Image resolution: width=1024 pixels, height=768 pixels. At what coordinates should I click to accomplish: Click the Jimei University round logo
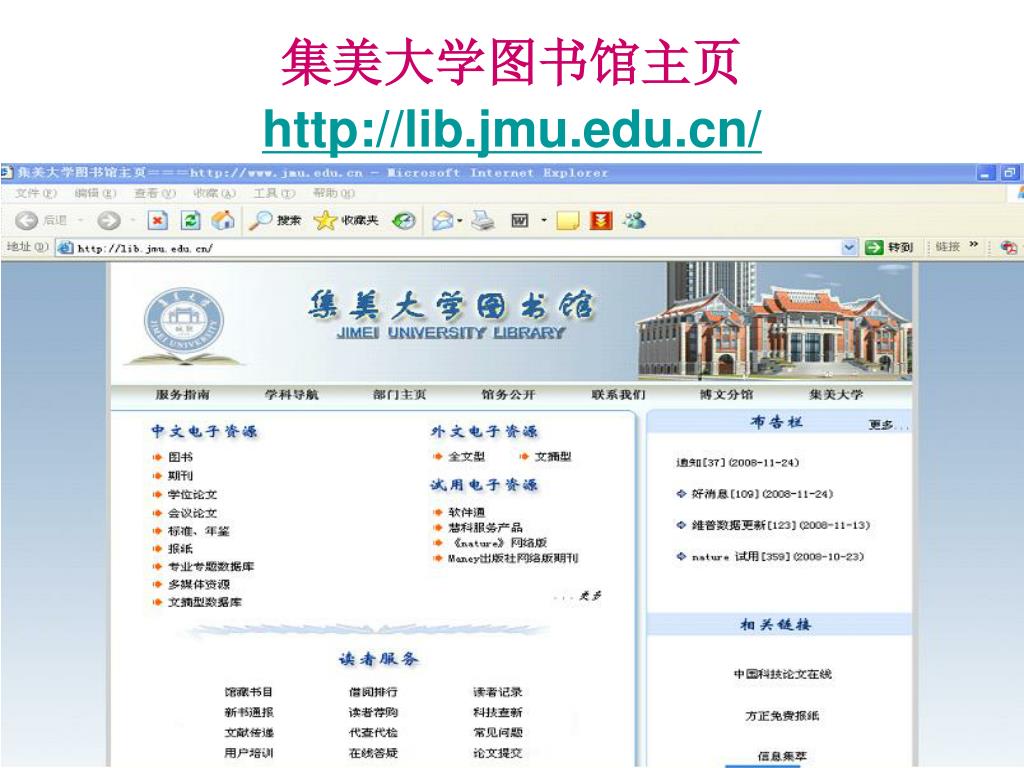184,321
